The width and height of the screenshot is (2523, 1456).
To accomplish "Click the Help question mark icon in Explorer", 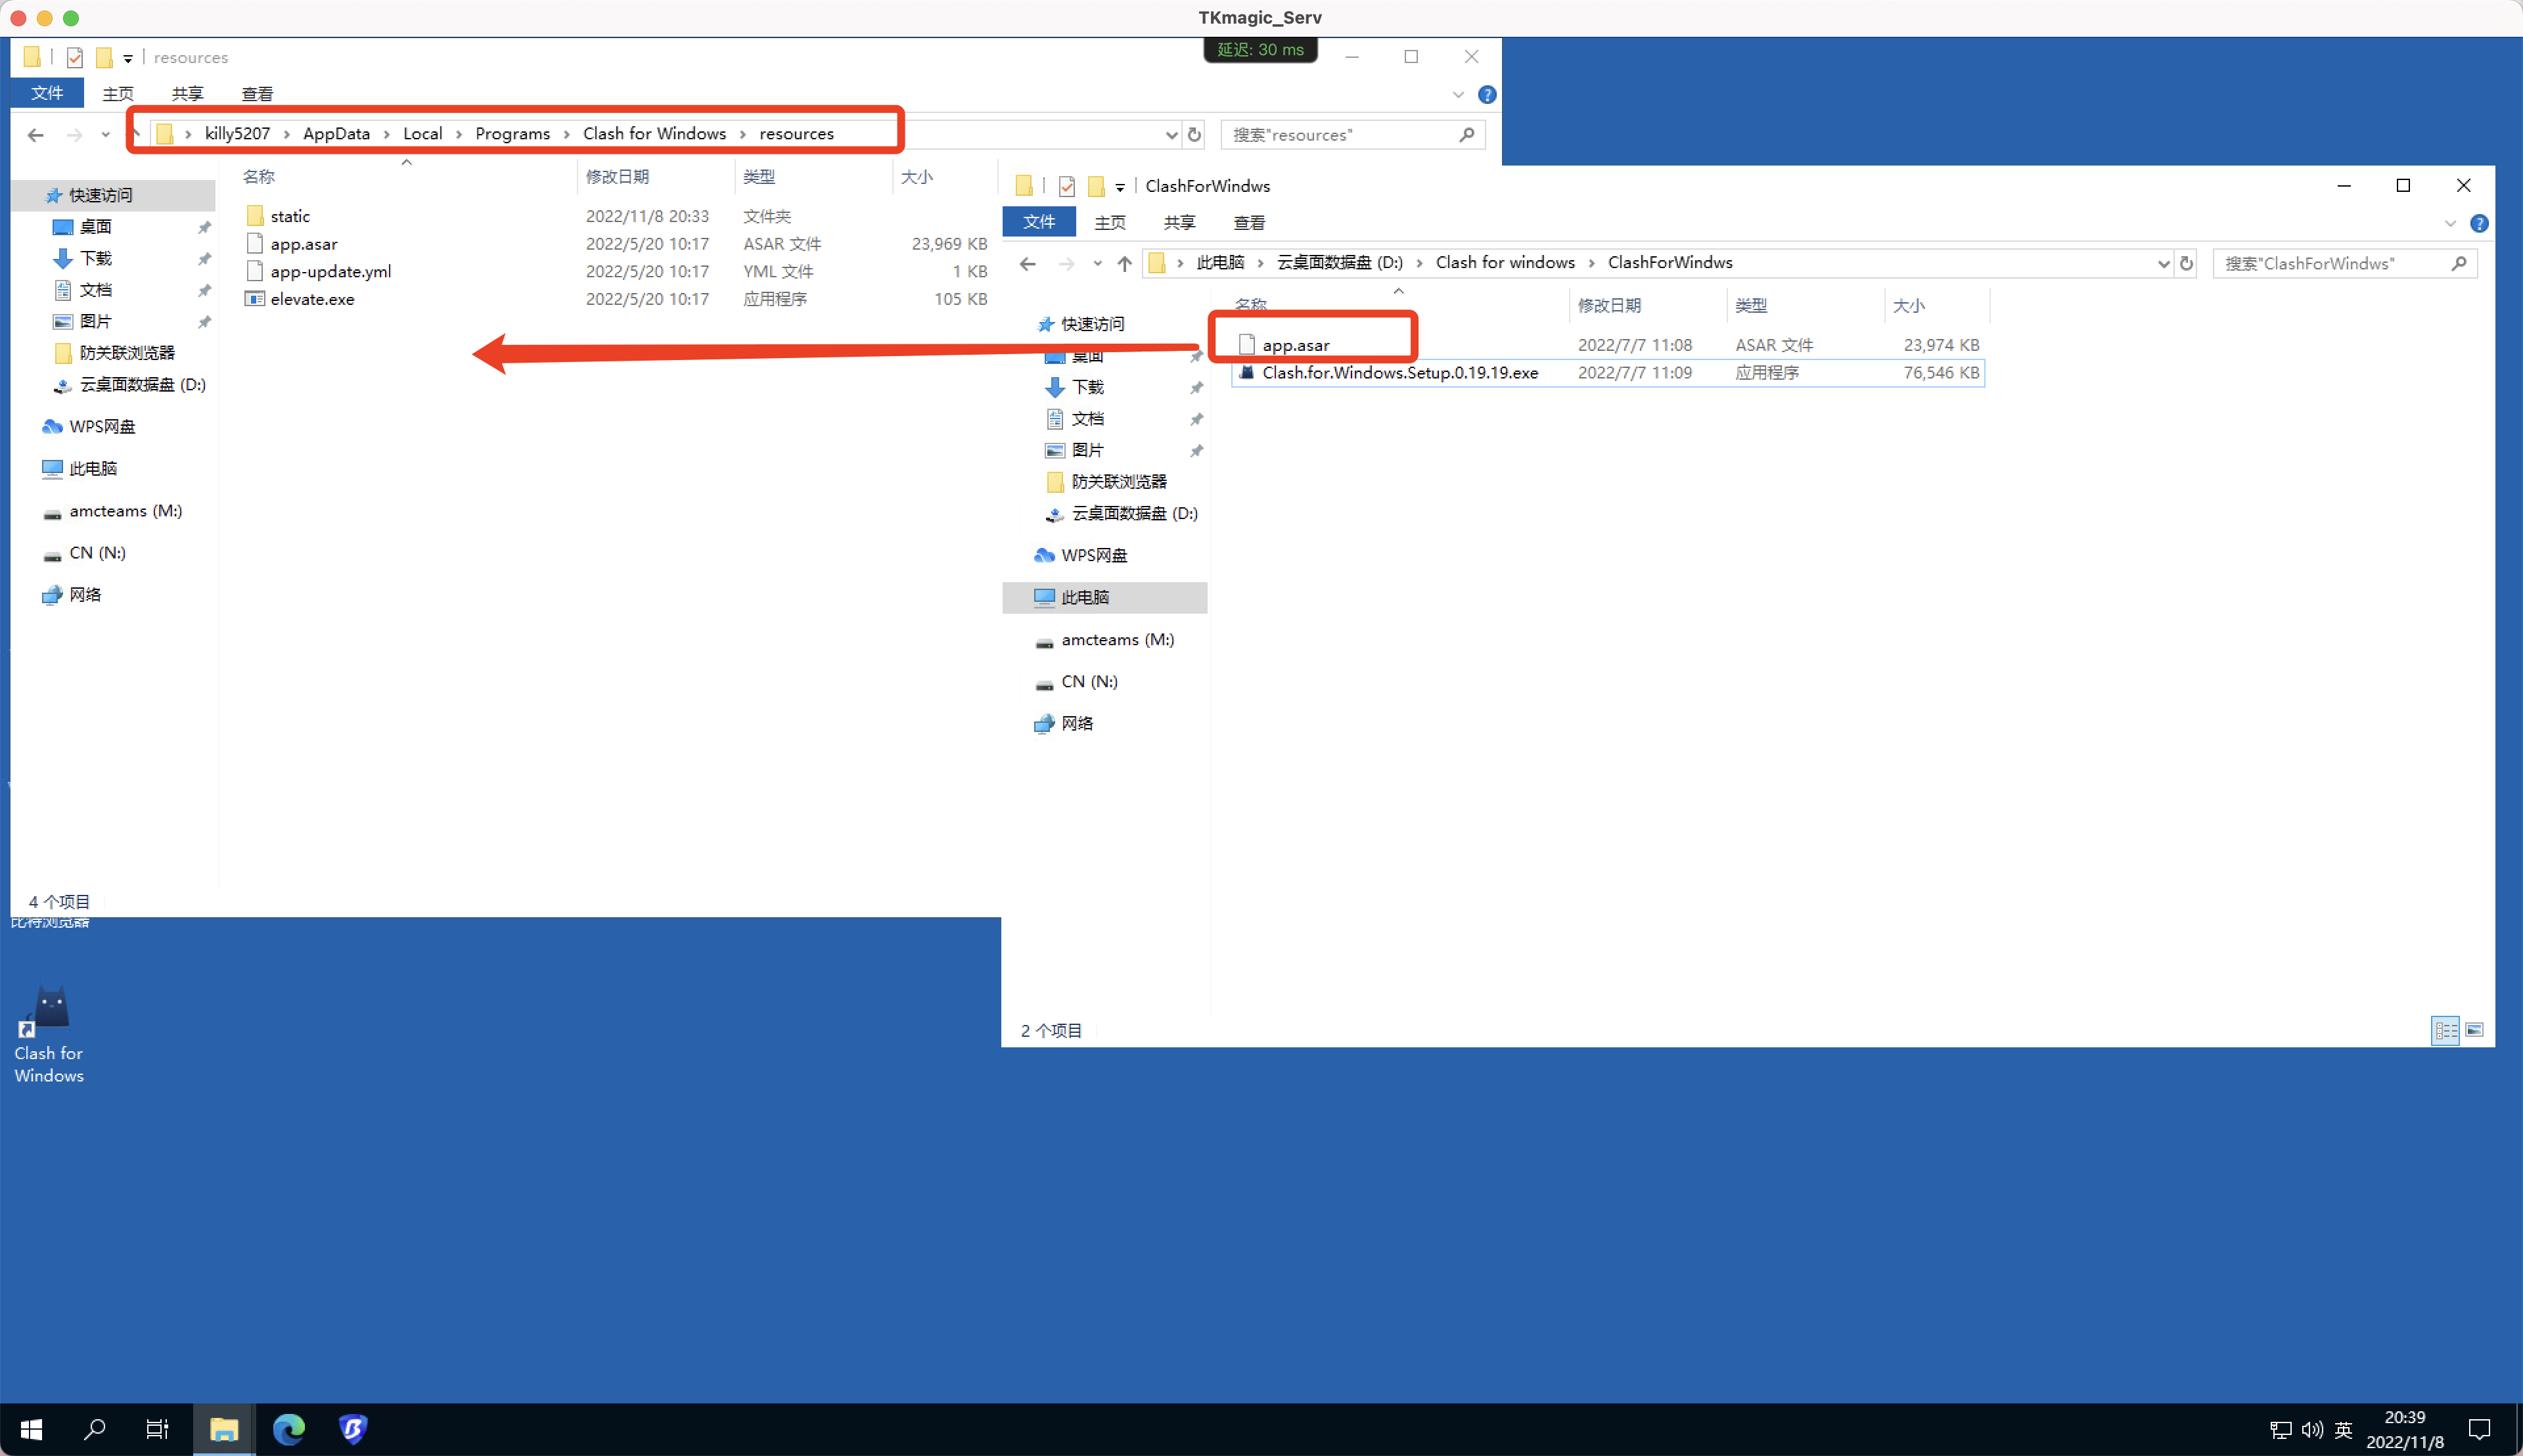I will 1487,95.
